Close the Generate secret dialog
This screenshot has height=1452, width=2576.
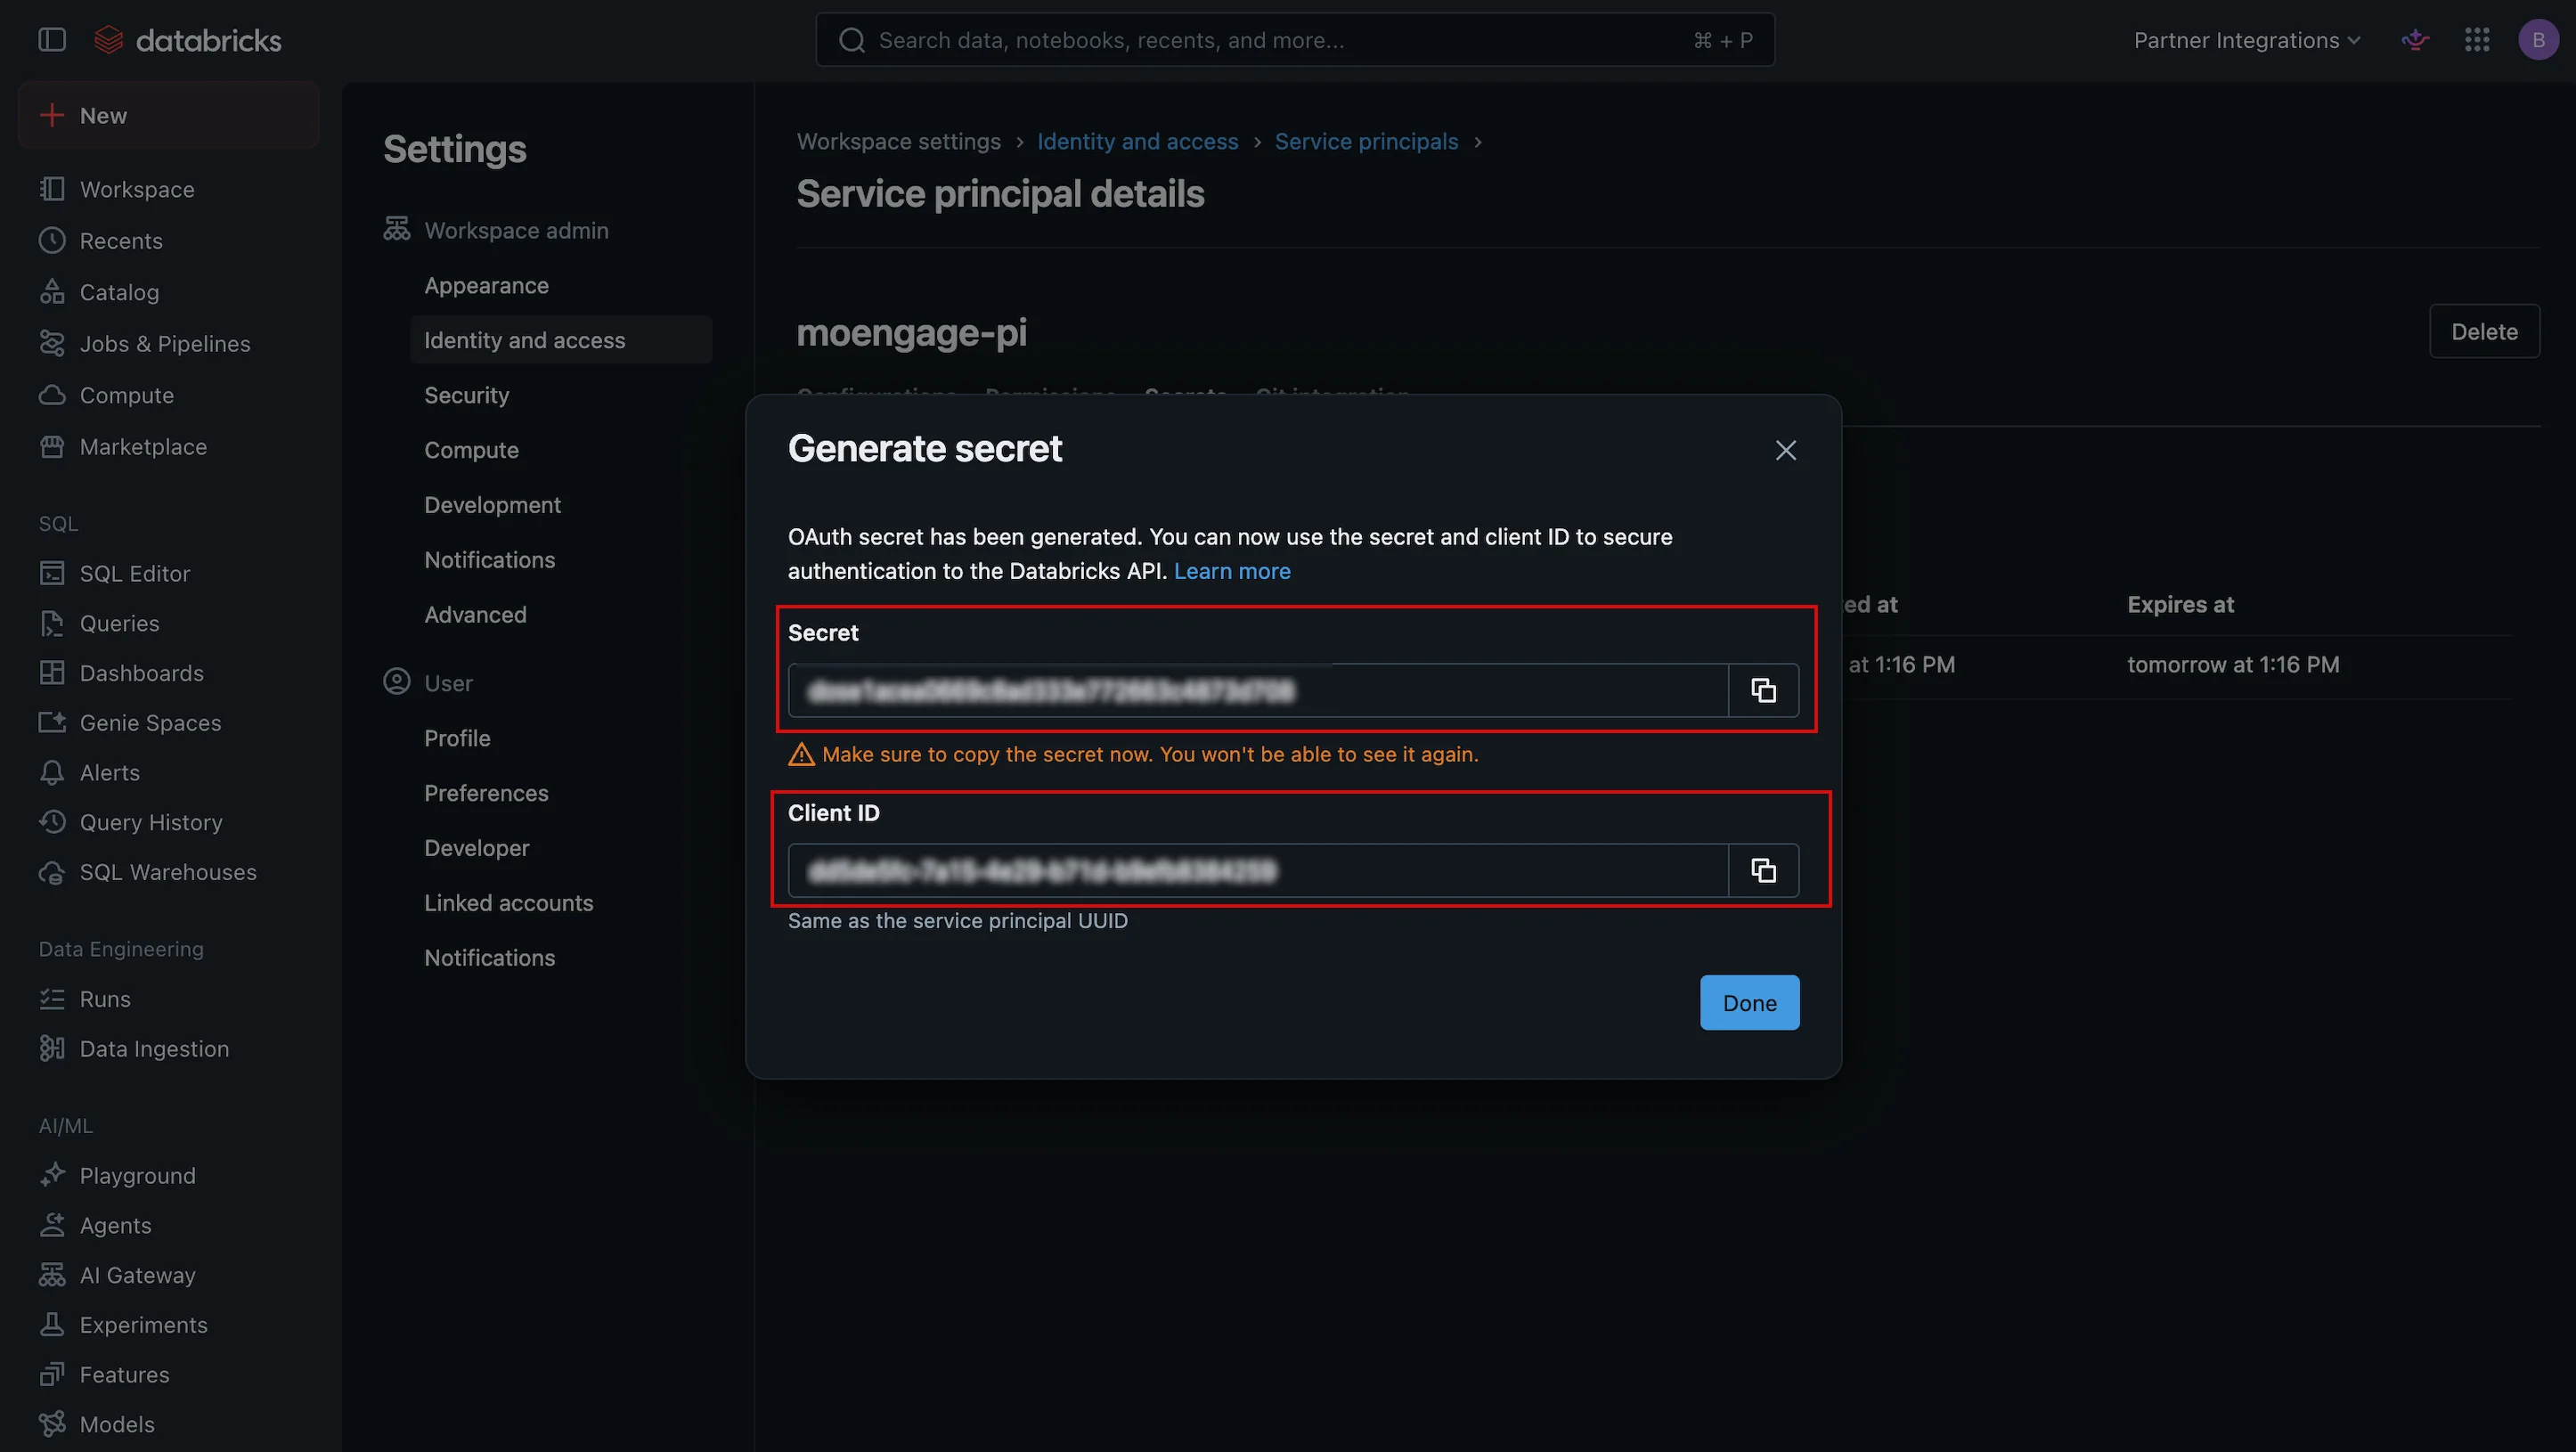1786,450
